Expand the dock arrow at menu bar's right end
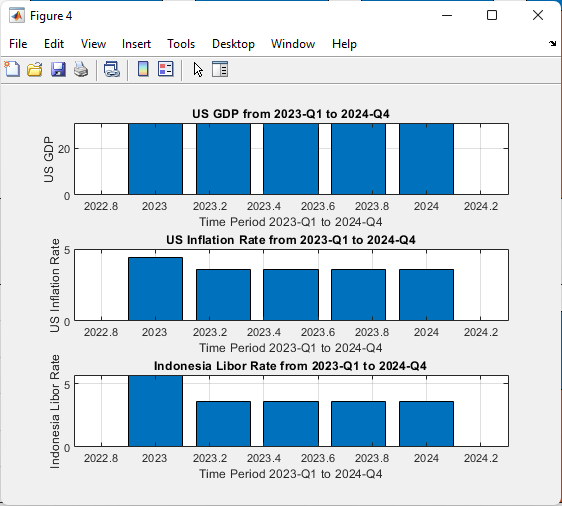 point(552,43)
